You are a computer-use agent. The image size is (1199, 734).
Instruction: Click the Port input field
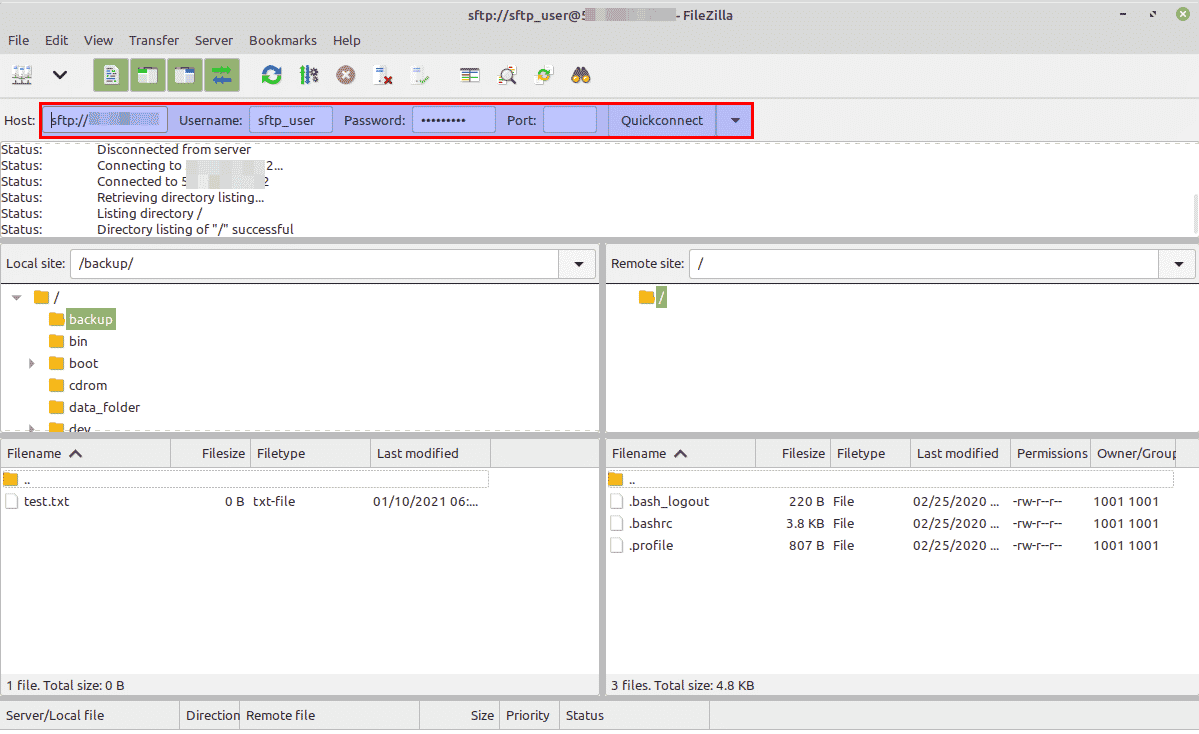[569, 119]
